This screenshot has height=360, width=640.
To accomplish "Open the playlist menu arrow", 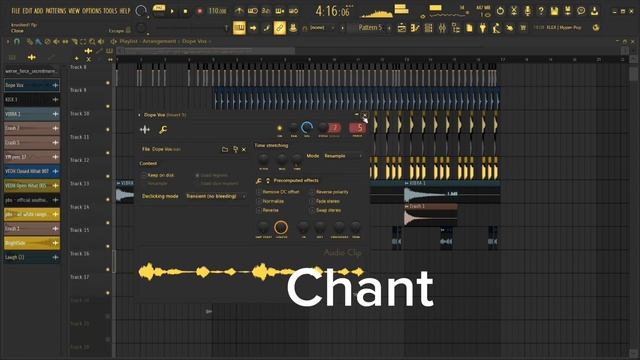I will coord(7,41).
